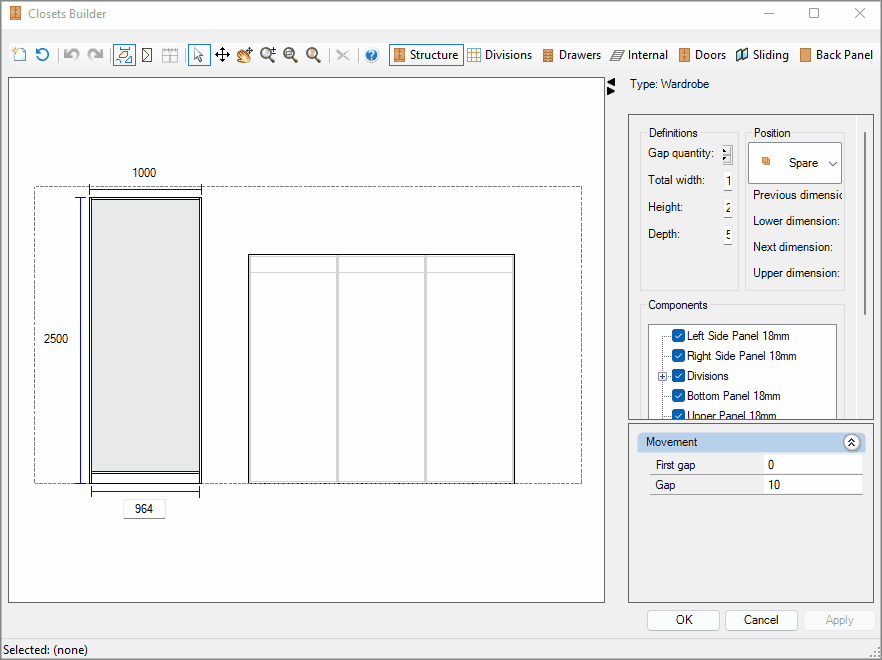Screen dimensions: 882x660
Task: Uncheck Left Side Panel 18mm checkbox
Action: (678, 336)
